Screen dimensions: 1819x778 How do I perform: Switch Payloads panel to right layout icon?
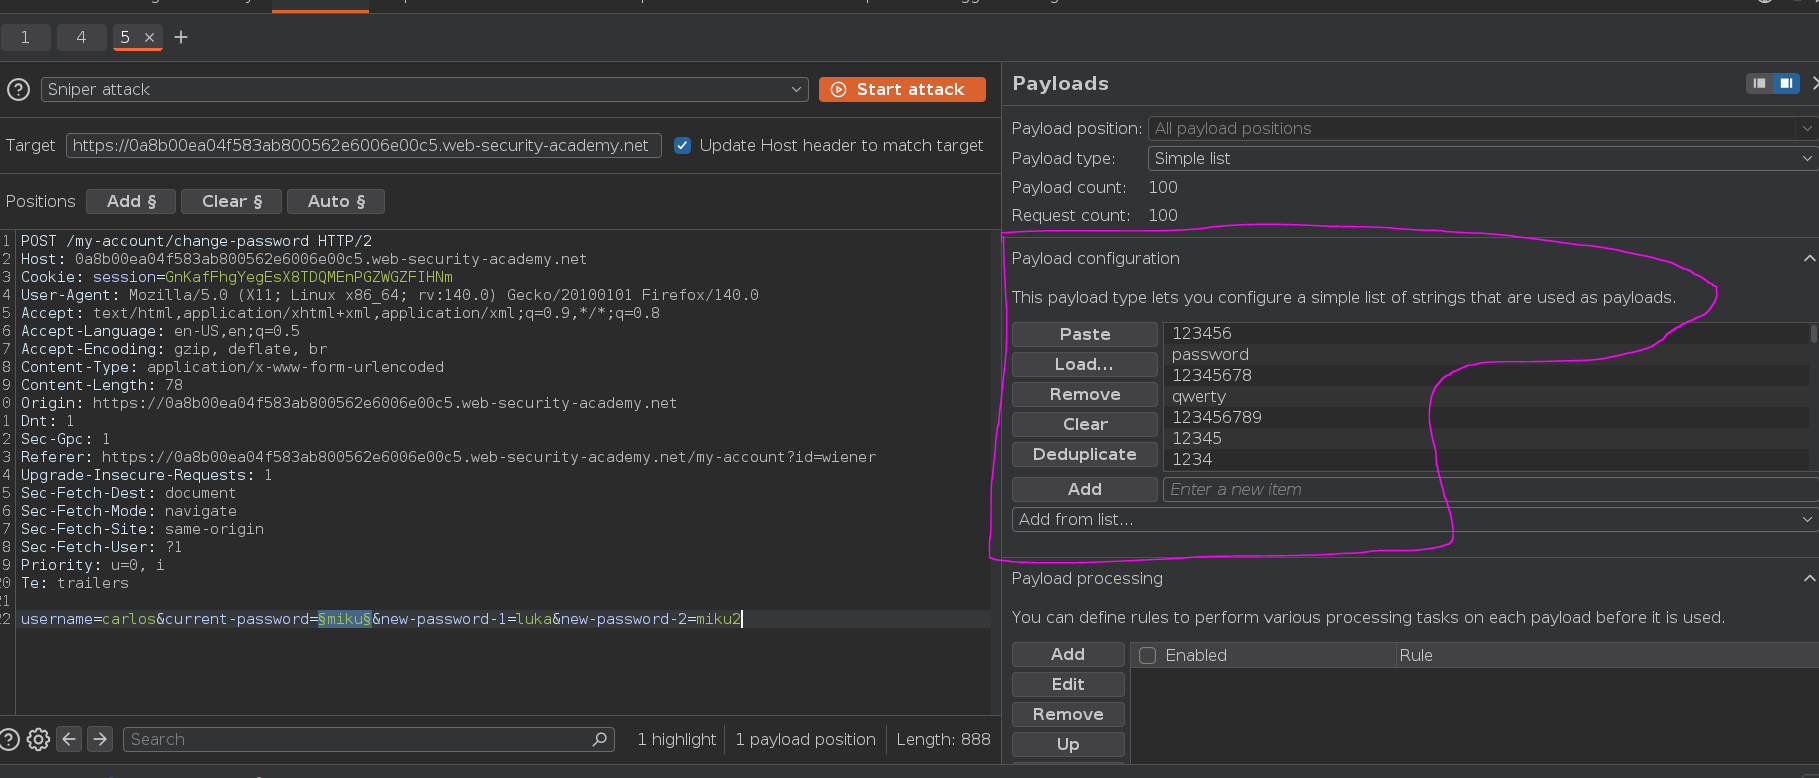(x=1786, y=83)
